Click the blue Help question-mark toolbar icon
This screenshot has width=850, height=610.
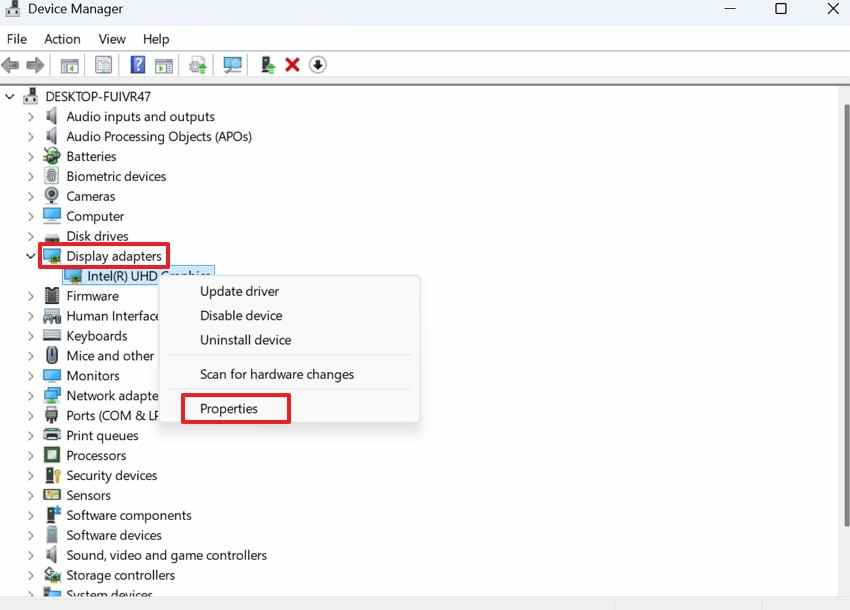click(x=138, y=65)
